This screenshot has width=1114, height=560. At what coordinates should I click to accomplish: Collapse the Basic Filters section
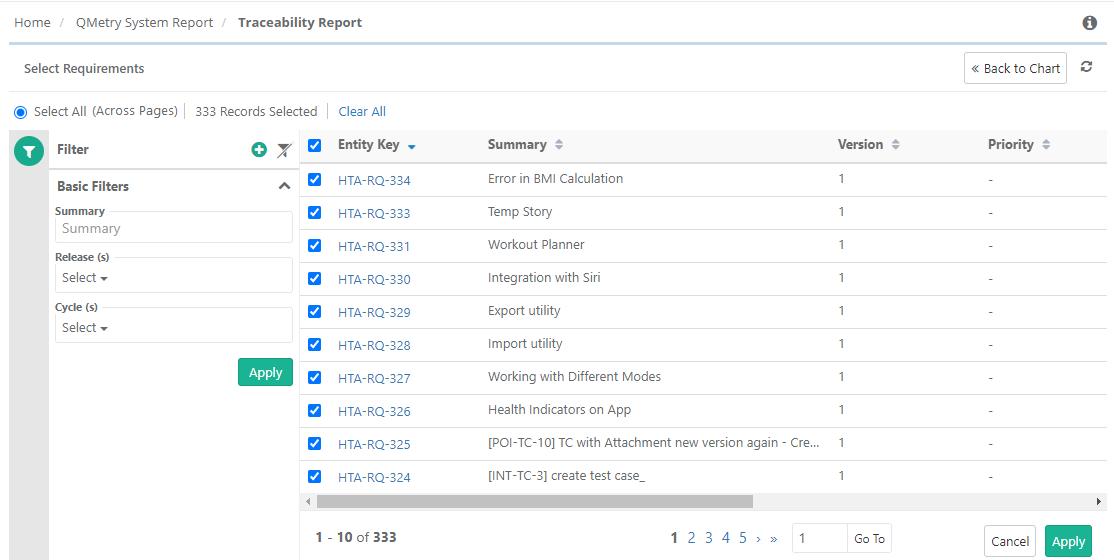284,186
